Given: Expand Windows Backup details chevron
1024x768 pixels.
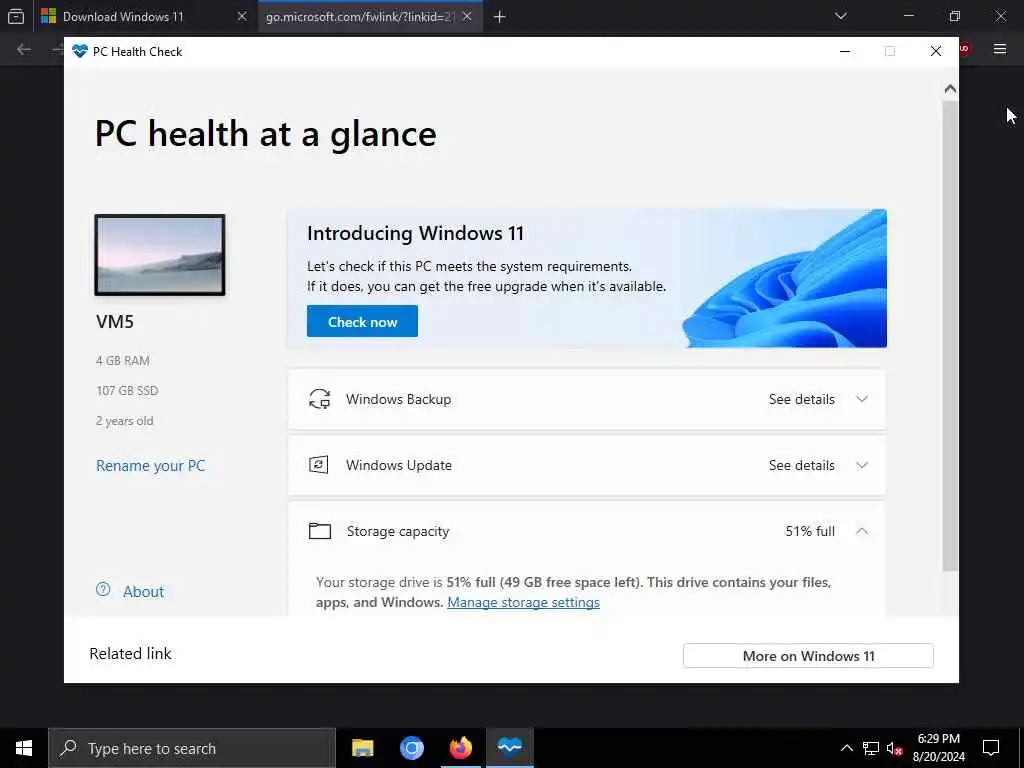Looking at the screenshot, I should tap(862, 399).
